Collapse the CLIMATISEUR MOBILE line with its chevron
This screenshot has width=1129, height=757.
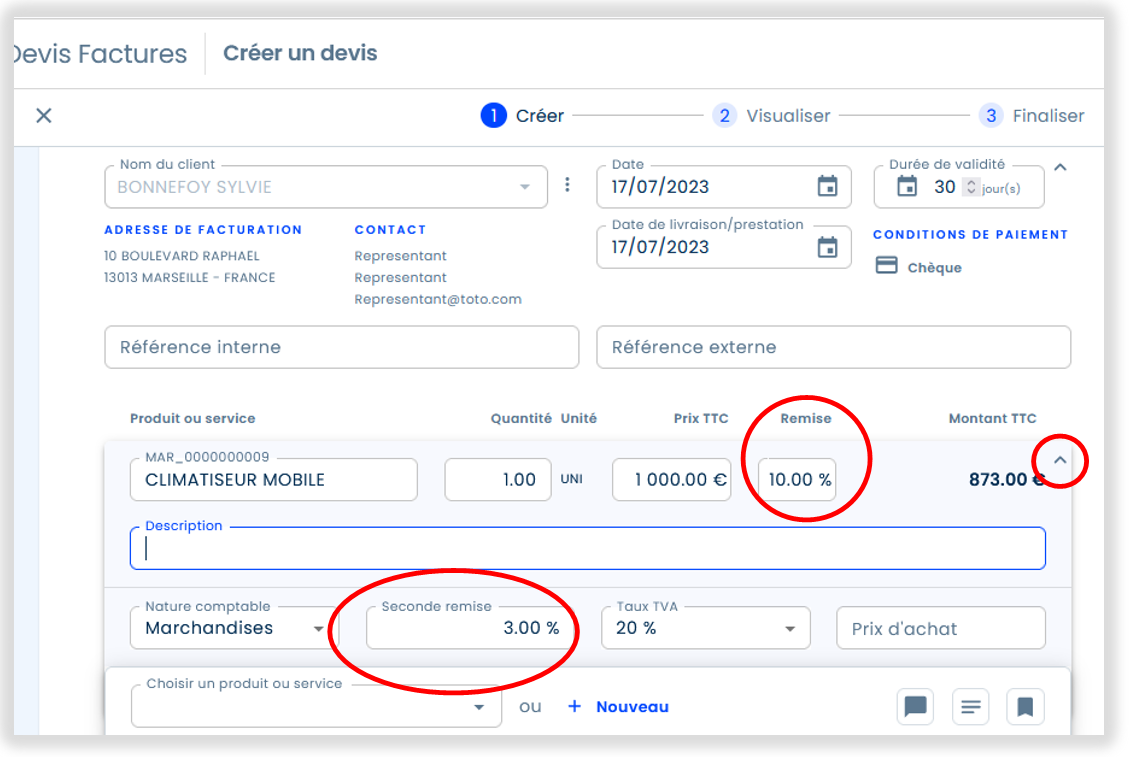(x=1060, y=461)
